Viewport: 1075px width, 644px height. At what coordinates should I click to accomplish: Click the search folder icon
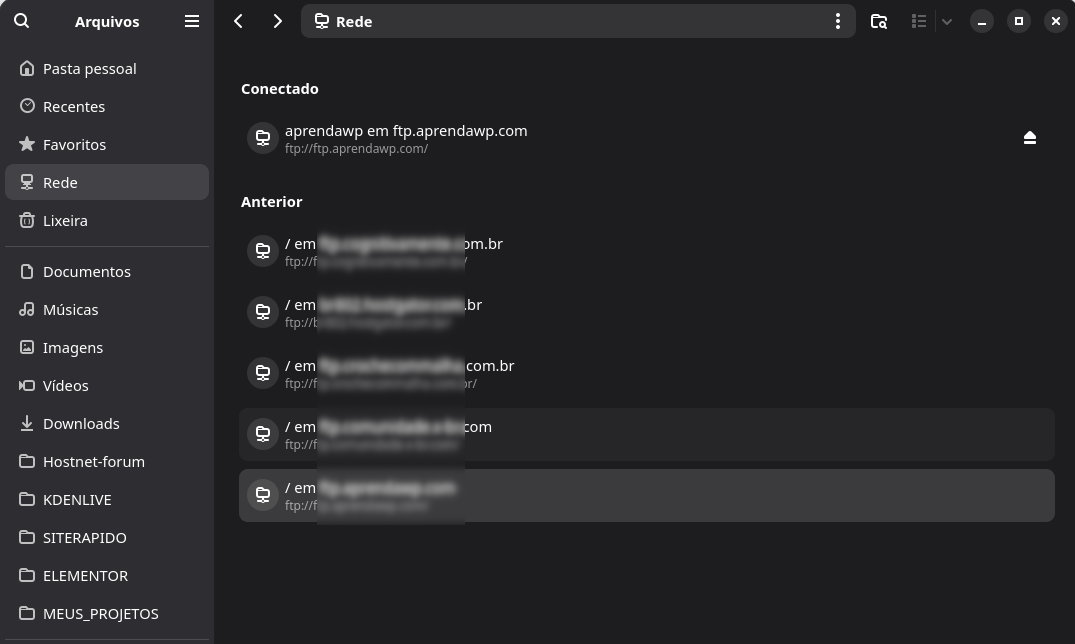coord(879,21)
